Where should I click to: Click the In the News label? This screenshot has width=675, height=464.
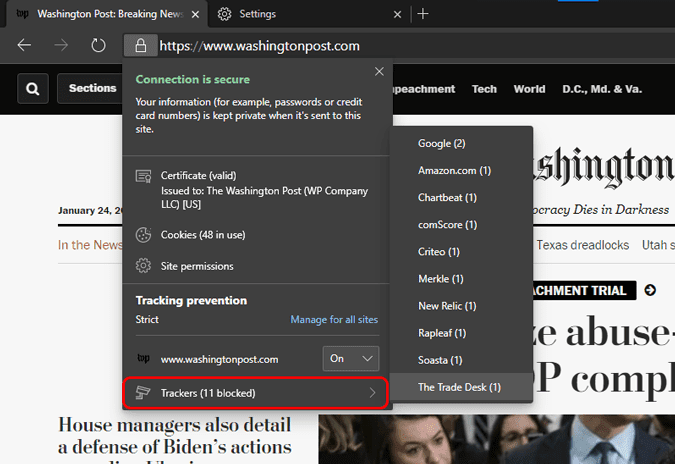click(x=90, y=245)
